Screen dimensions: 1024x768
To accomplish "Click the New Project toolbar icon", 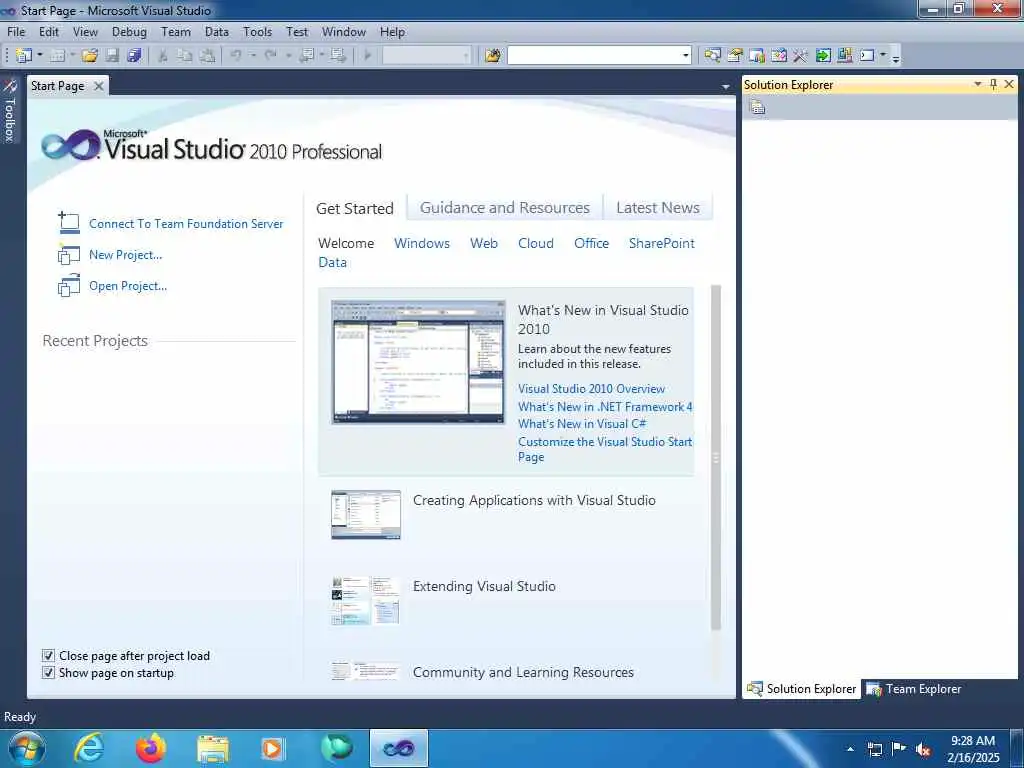I will click(24, 56).
